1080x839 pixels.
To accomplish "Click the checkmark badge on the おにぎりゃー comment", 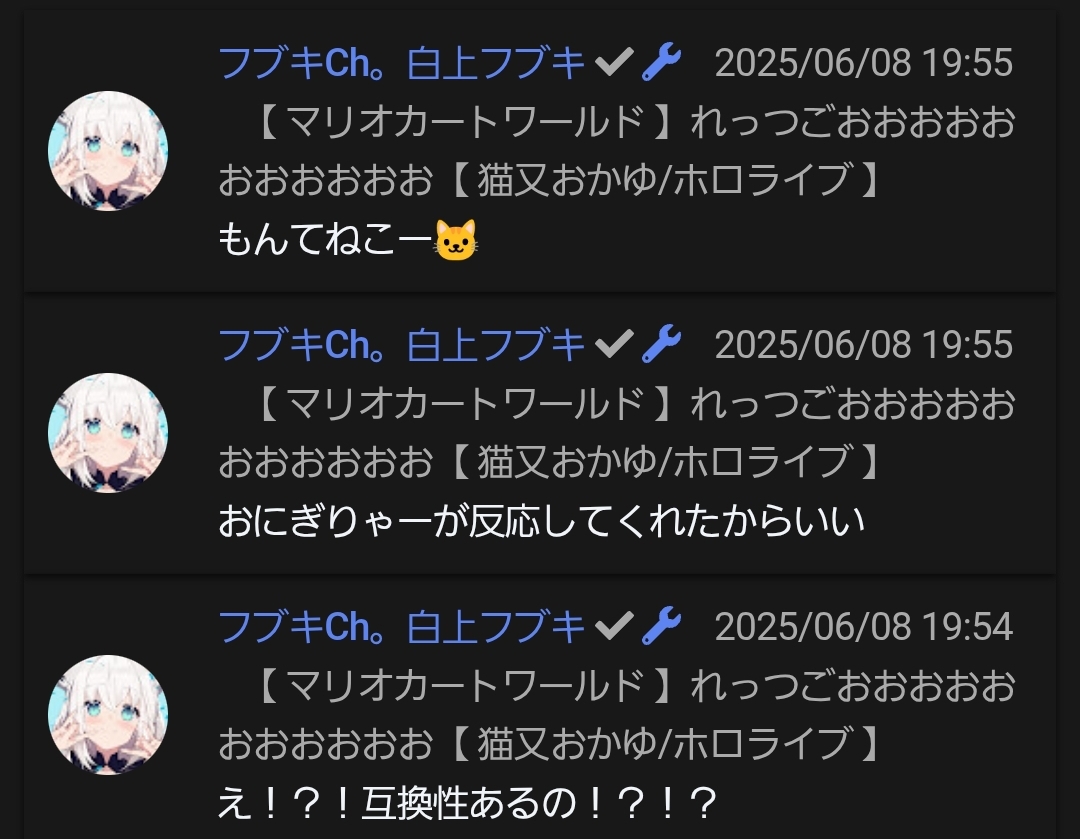I will [614, 344].
